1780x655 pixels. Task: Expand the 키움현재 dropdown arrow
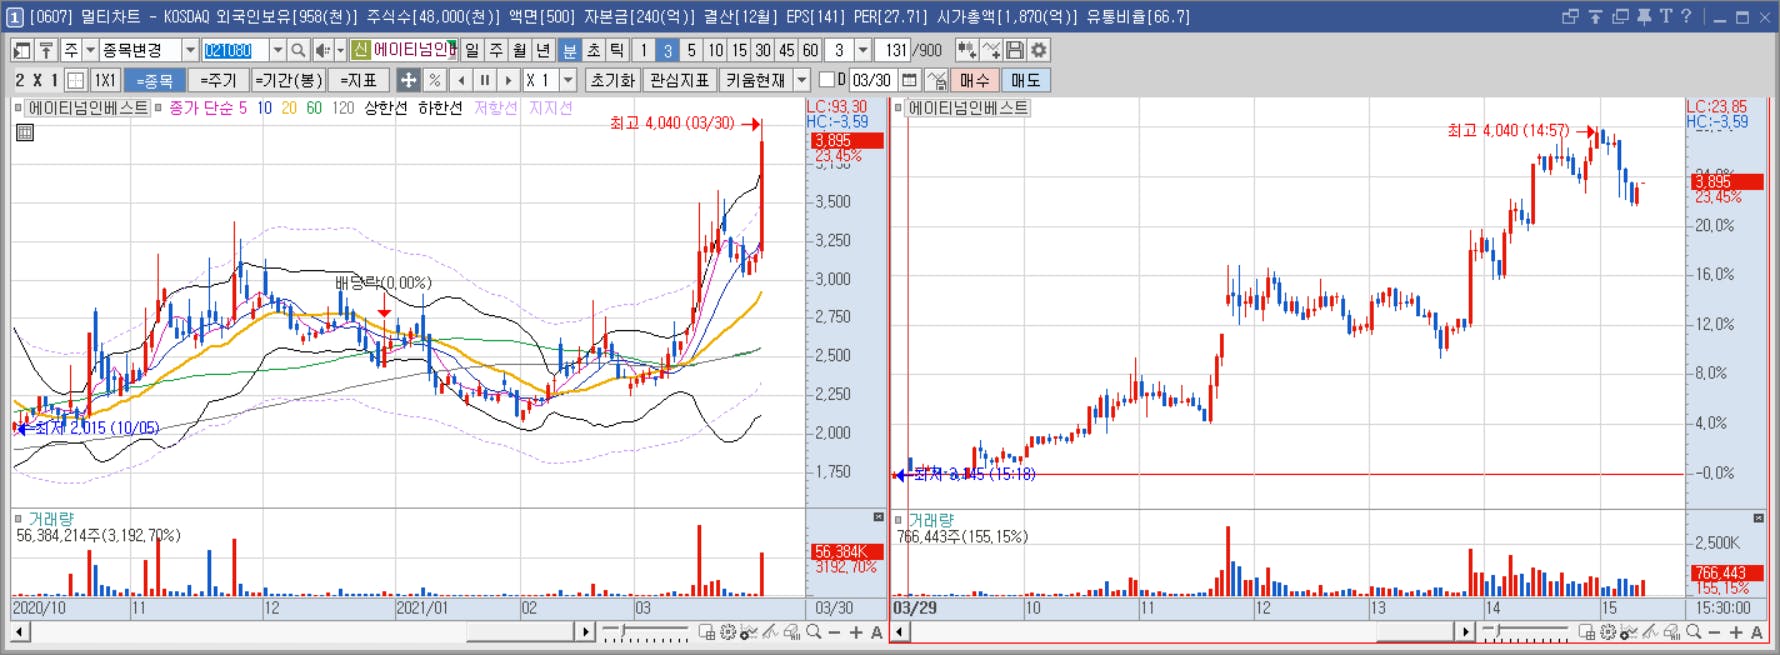(x=802, y=80)
